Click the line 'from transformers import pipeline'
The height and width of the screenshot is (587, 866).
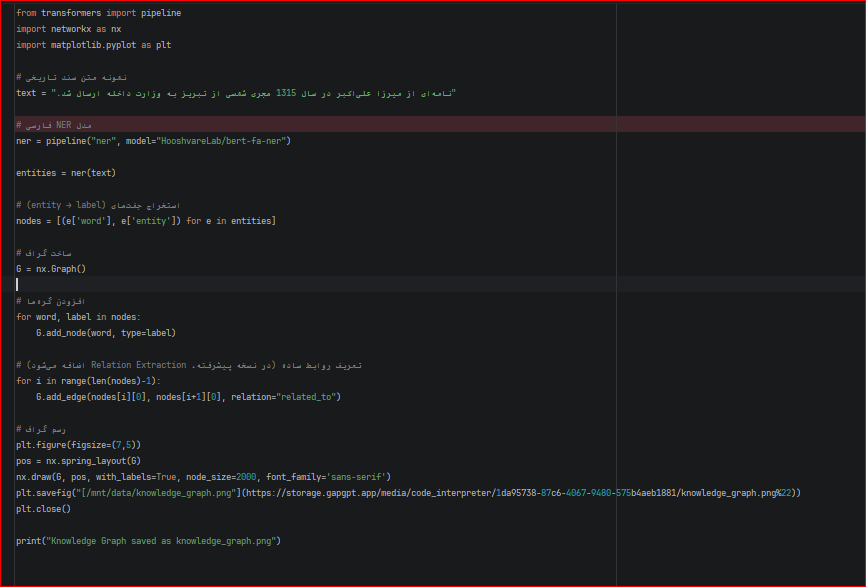tap(98, 13)
